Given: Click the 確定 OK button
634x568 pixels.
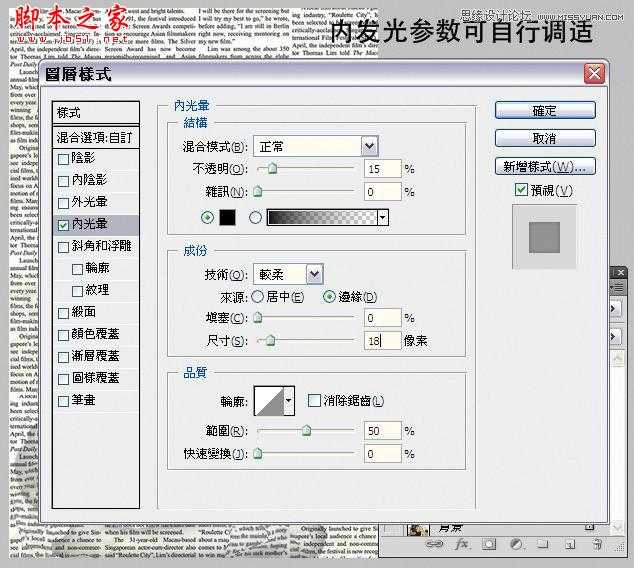Looking at the screenshot, I should (545, 110).
